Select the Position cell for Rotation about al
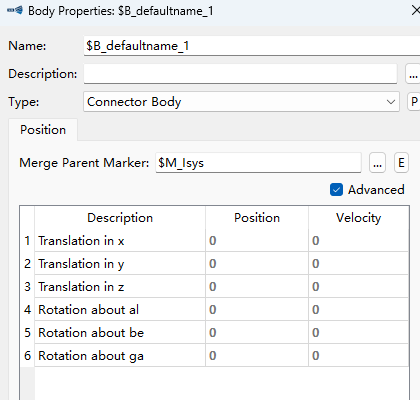420x400 pixels. pyautogui.click(x=257, y=309)
